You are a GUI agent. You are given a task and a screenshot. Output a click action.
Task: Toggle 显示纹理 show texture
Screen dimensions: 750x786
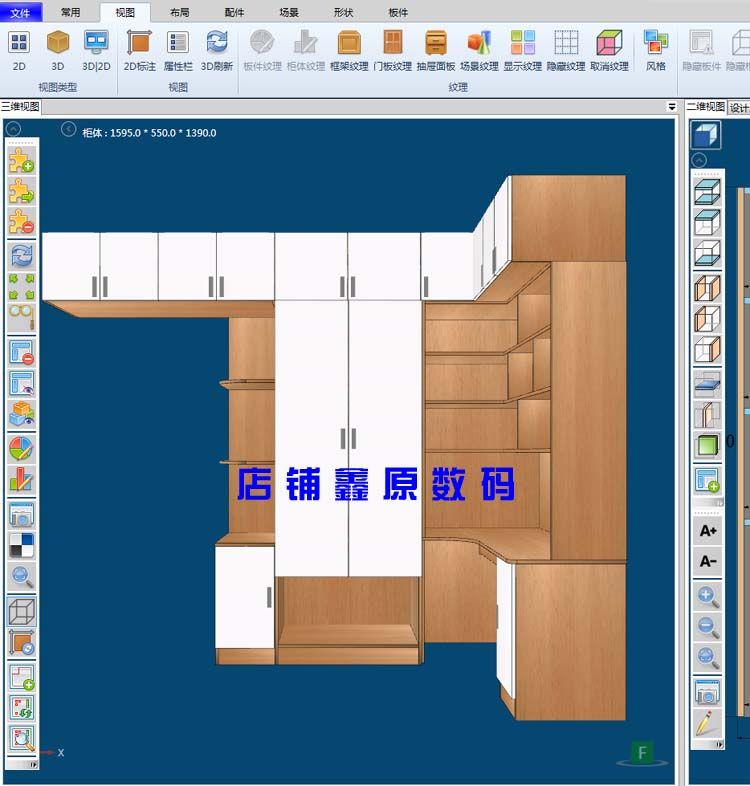coord(522,49)
